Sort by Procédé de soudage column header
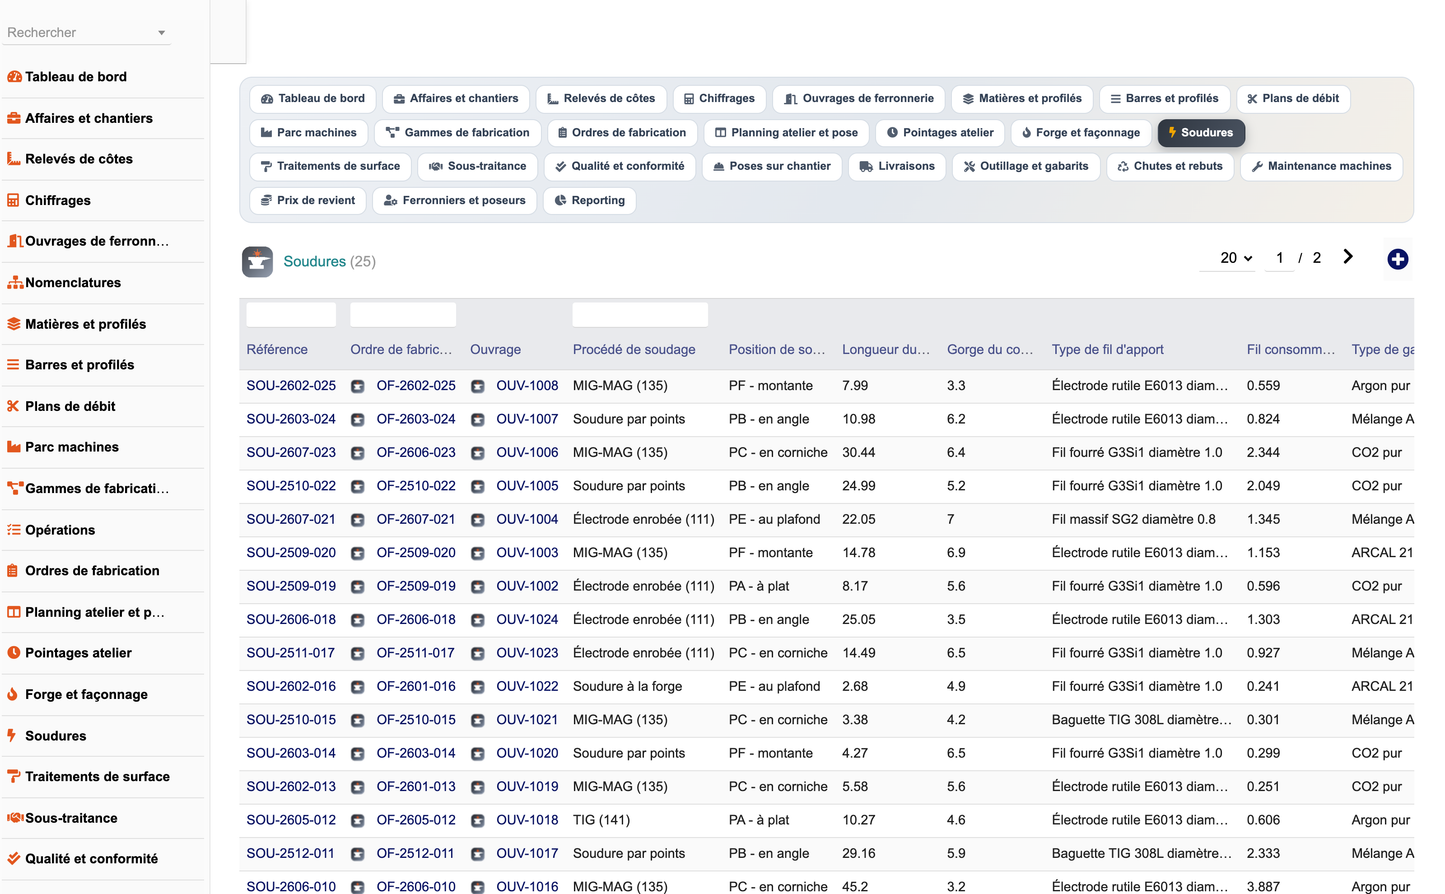Viewport: 1445px width, 894px height. pos(634,350)
